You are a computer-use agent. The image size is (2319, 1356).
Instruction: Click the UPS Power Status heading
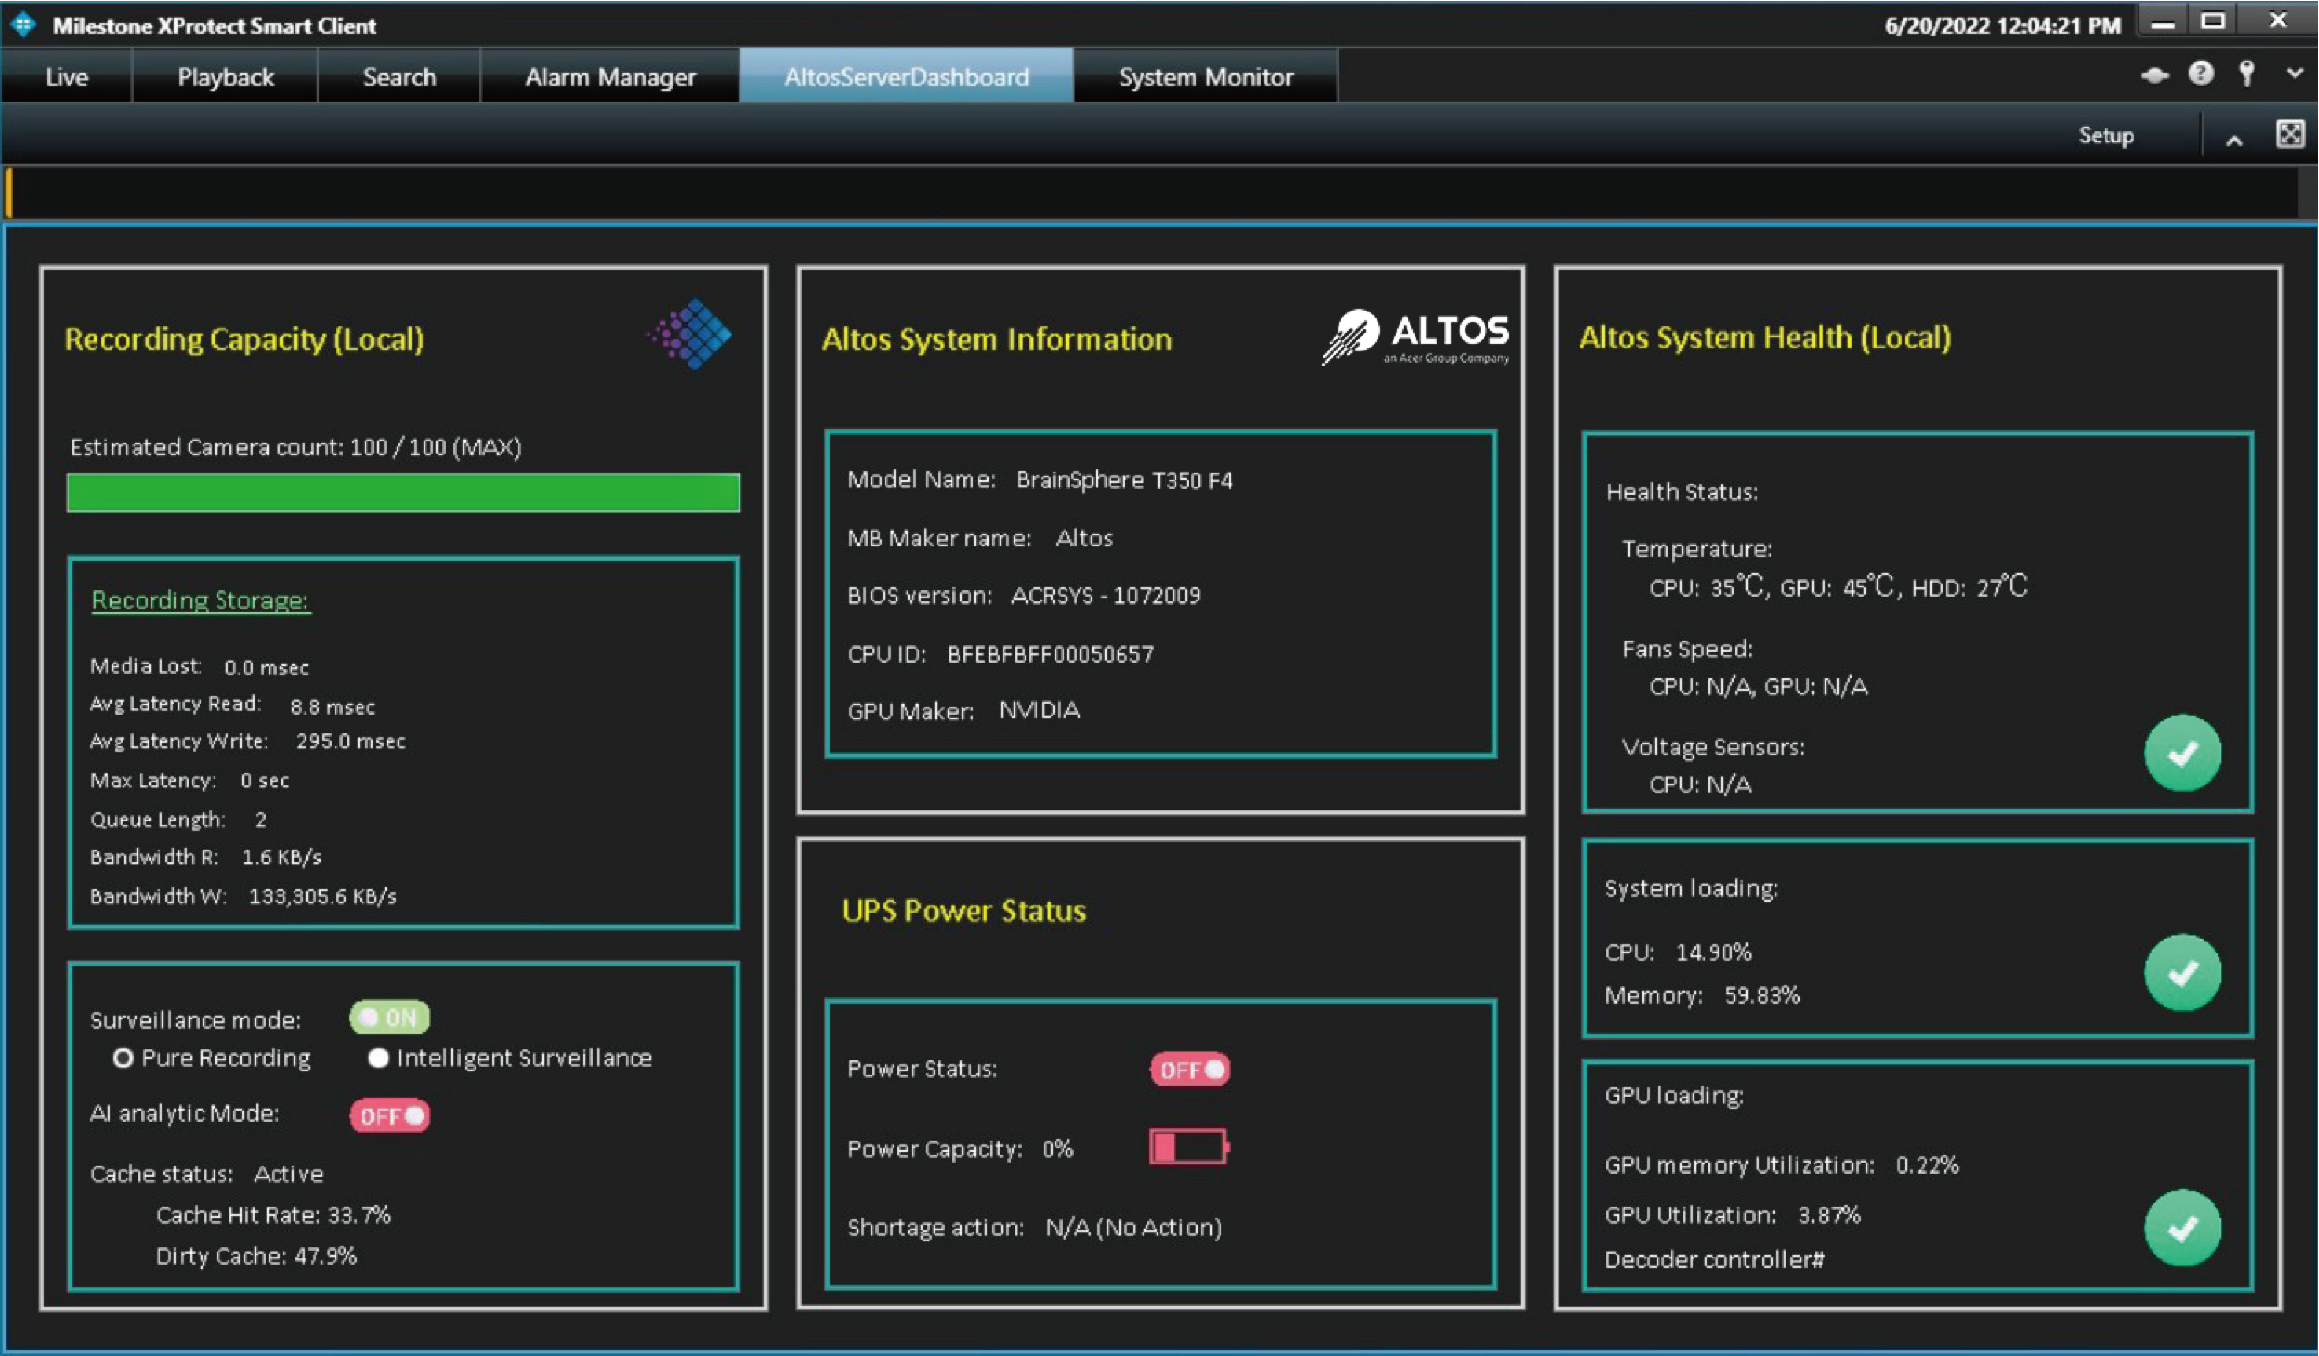coord(964,911)
